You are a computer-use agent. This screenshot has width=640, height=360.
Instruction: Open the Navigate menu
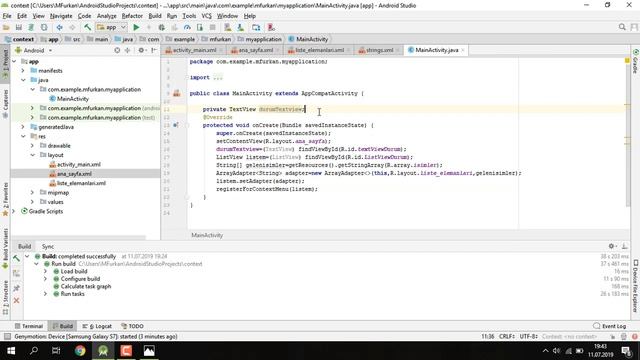pos(61,16)
